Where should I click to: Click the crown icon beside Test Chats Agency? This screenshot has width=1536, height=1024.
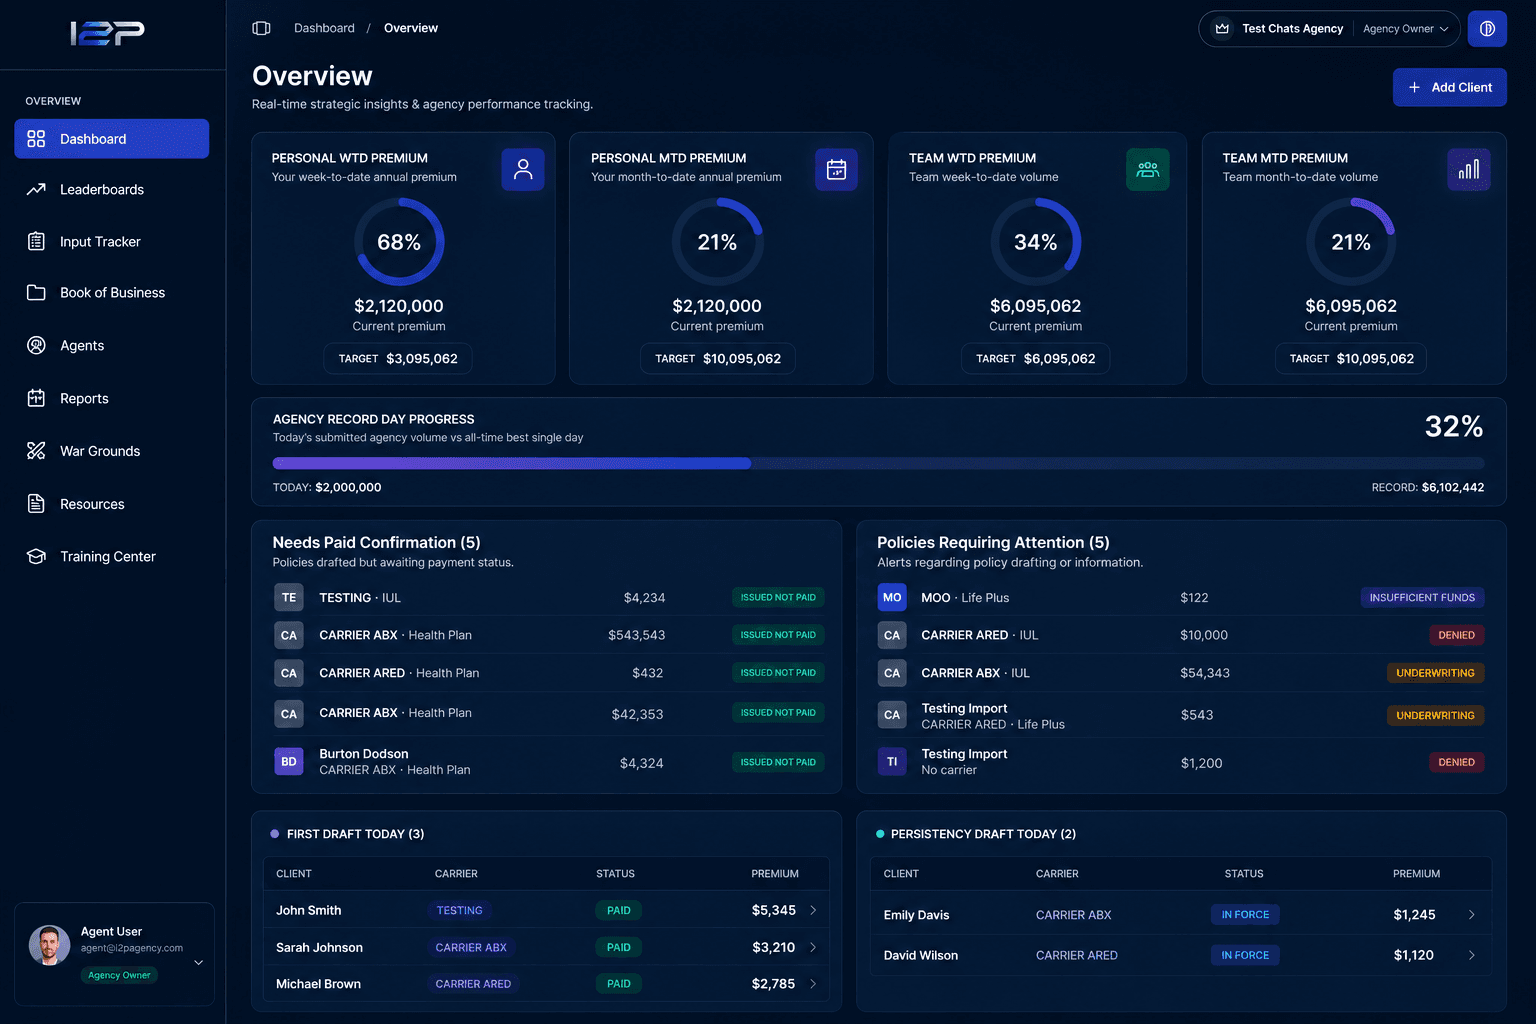click(1222, 29)
